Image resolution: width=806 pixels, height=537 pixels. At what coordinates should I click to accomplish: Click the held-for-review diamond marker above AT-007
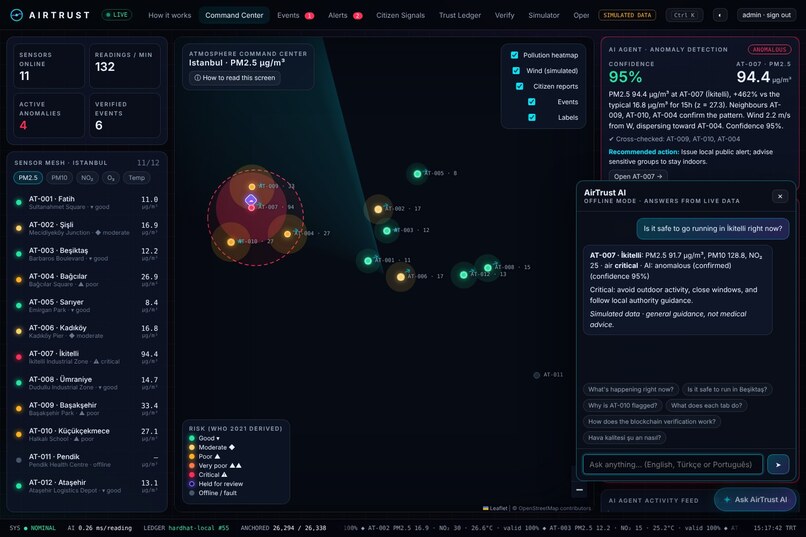pos(251,200)
